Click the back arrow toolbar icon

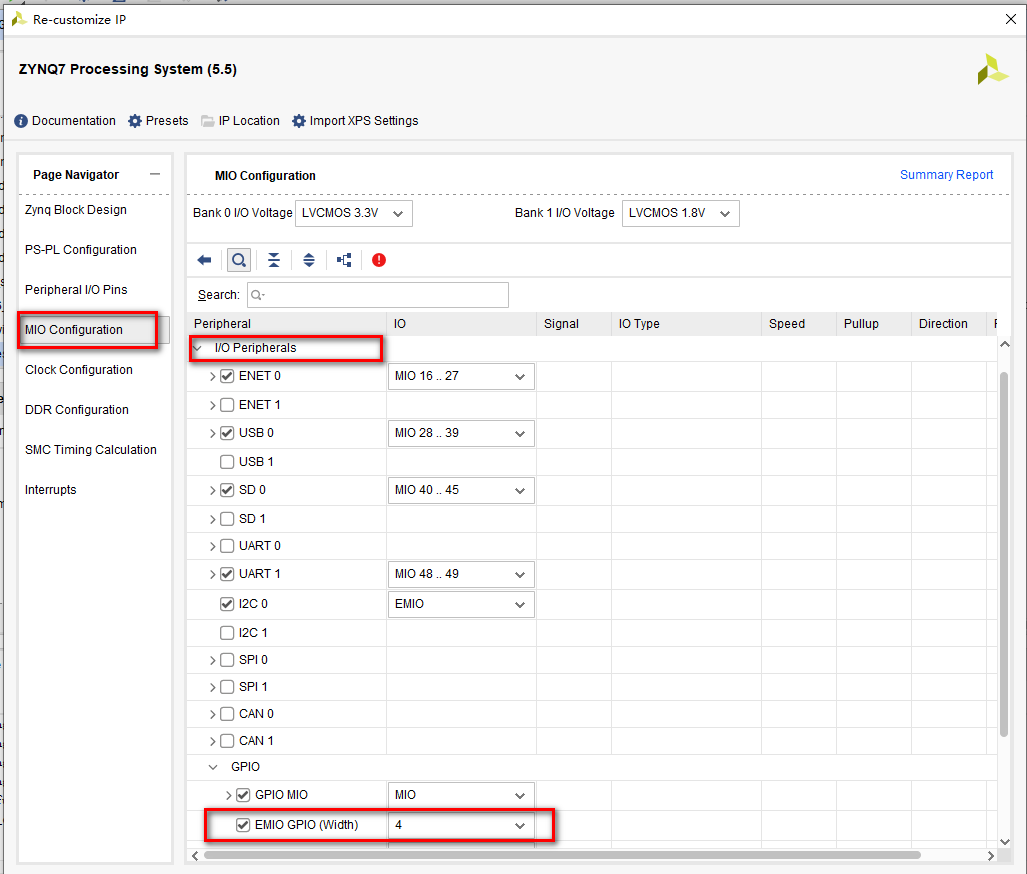point(204,260)
